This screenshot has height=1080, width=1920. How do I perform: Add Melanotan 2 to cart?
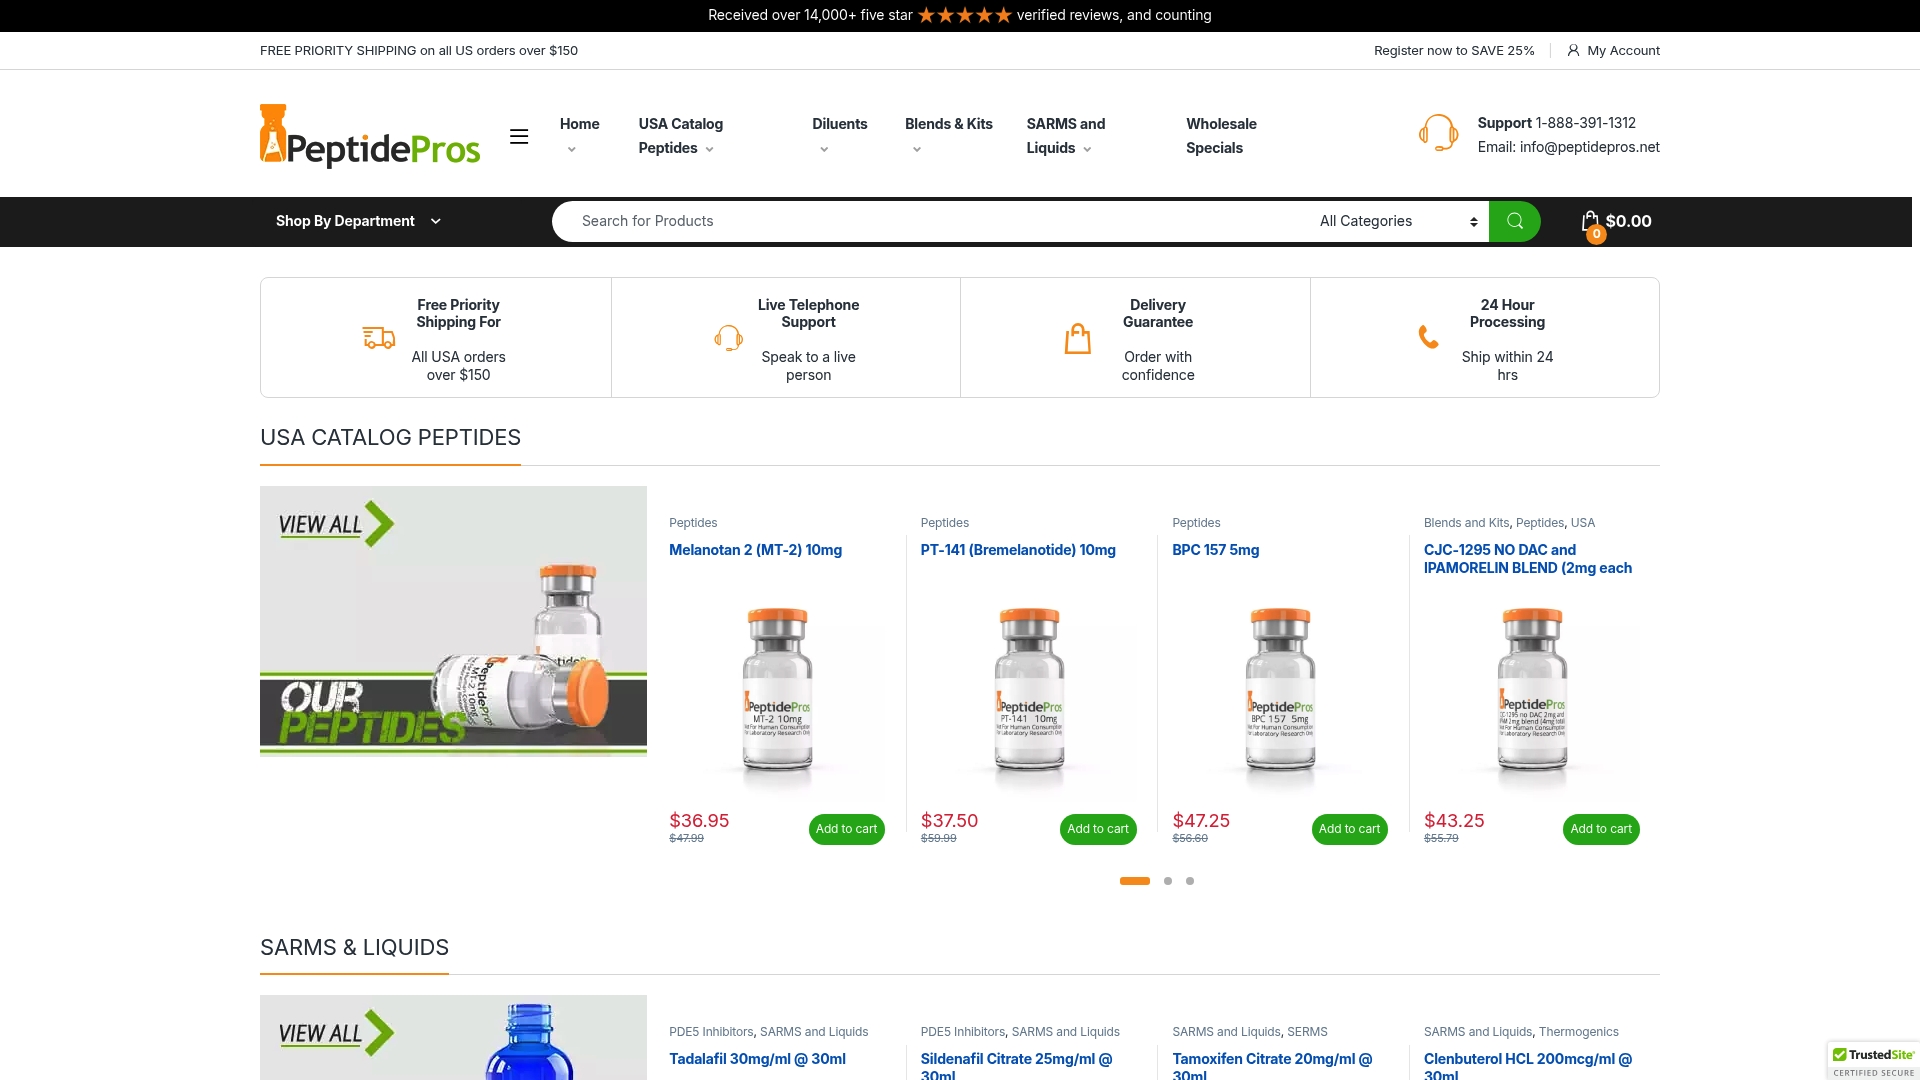846,829
